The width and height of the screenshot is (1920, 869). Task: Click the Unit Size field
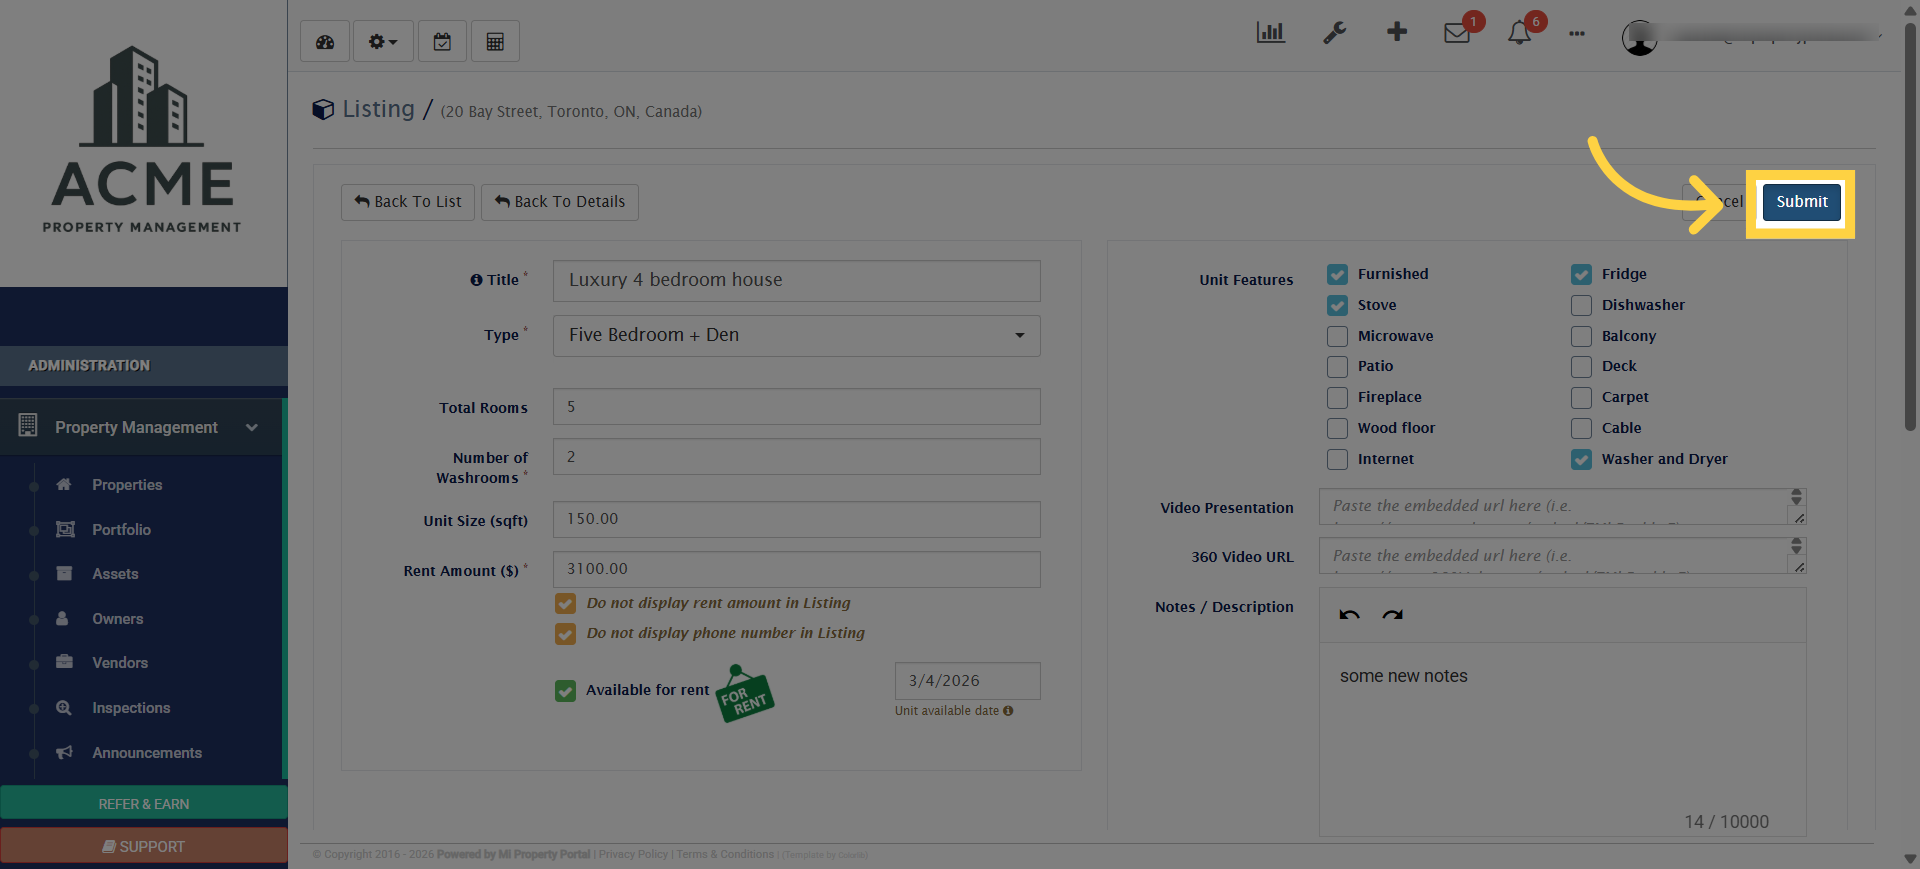pyautogui.click(x=796, y=520)
